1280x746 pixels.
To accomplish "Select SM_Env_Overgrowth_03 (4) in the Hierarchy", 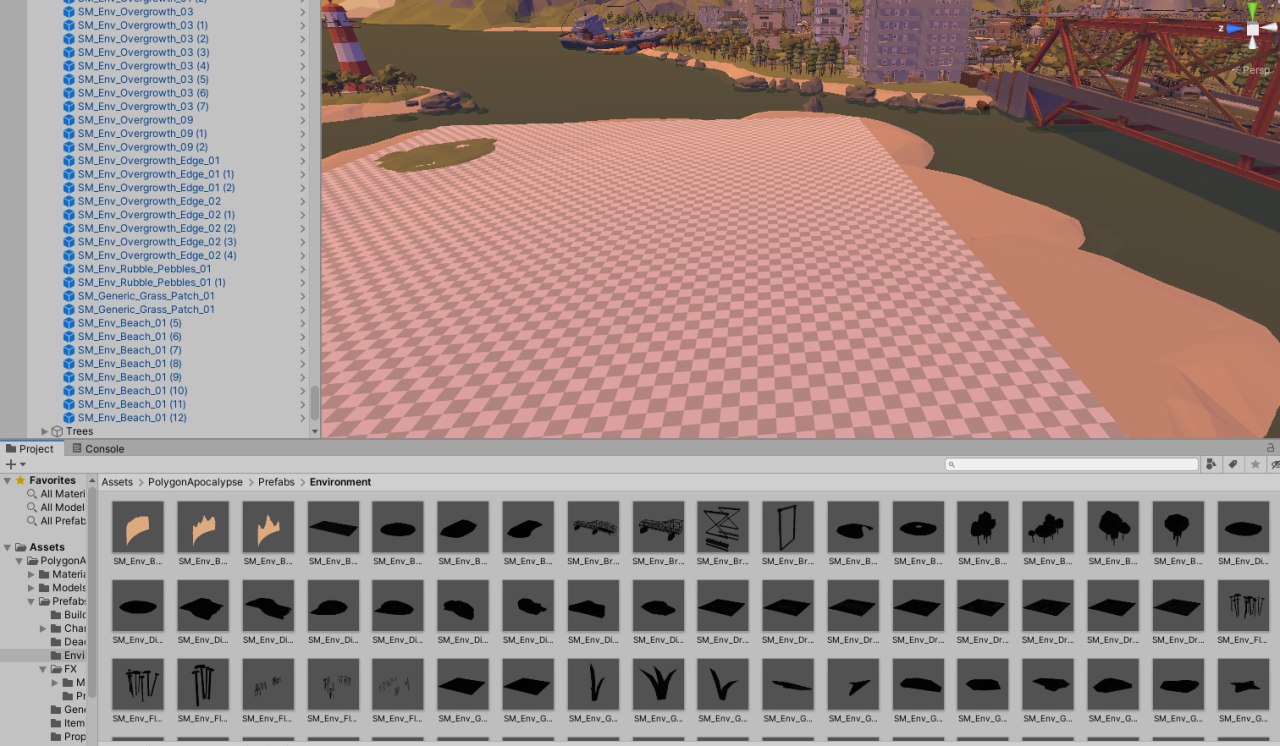I will tap(143, 66).
